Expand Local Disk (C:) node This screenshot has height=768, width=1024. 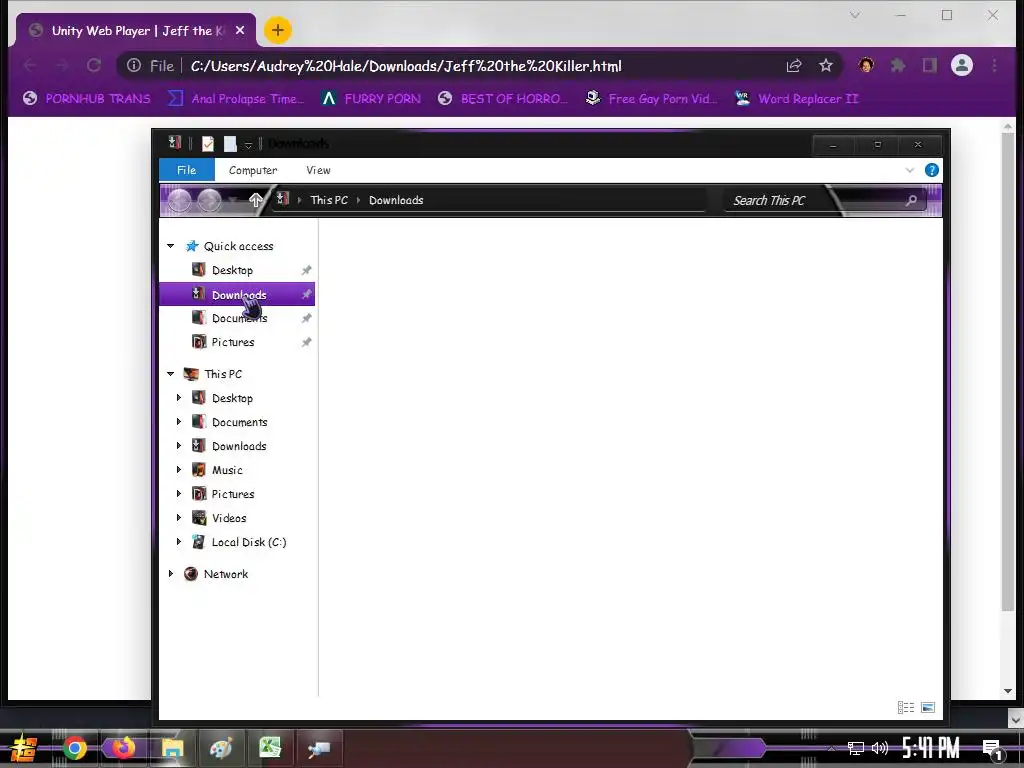(x=178, y=541)
